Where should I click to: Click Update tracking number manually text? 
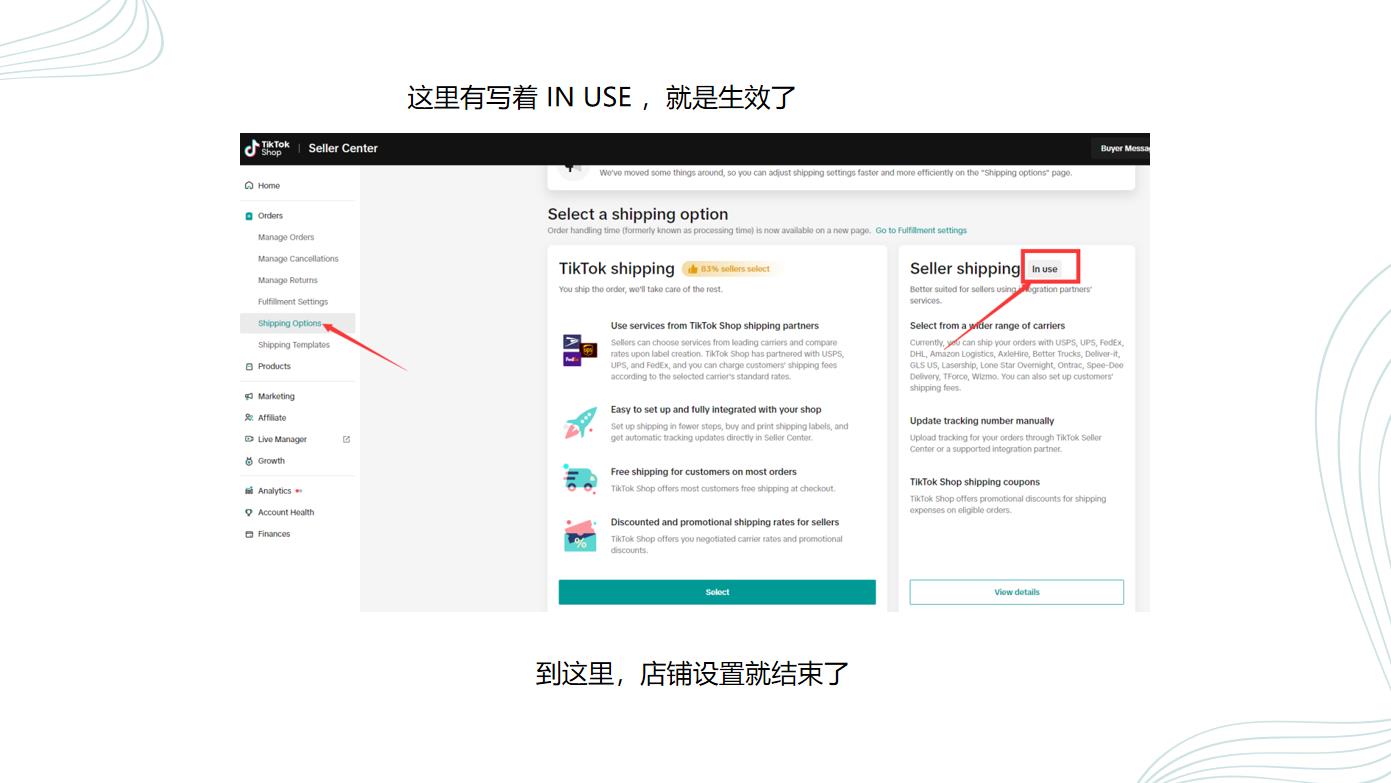(x=982, y=421)
